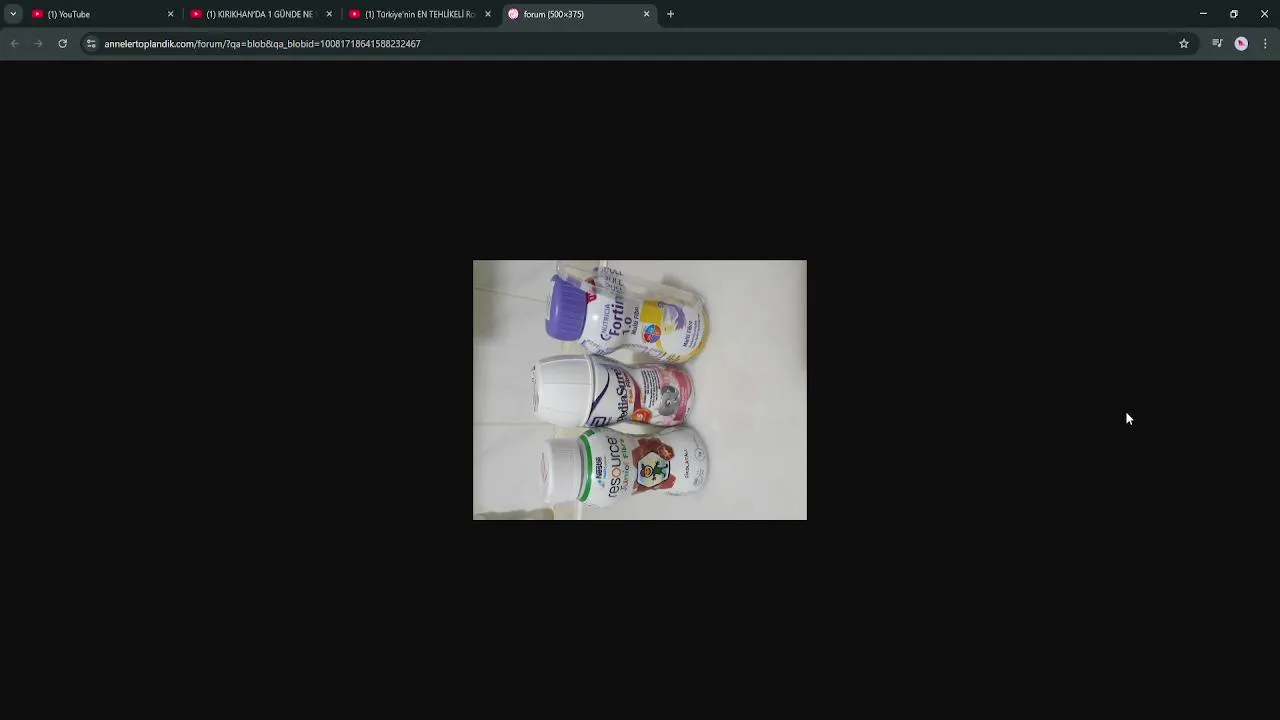This screenshot has width=1280, height=720.
Task: View site information icon in address bar
Action: tap(91, 44)
